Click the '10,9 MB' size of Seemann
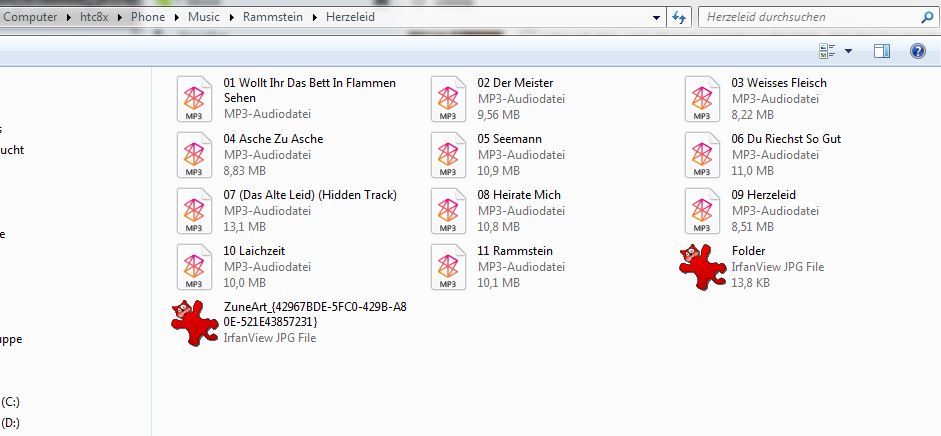This screenshot has height=436, width=941. (x=499, y=171)
